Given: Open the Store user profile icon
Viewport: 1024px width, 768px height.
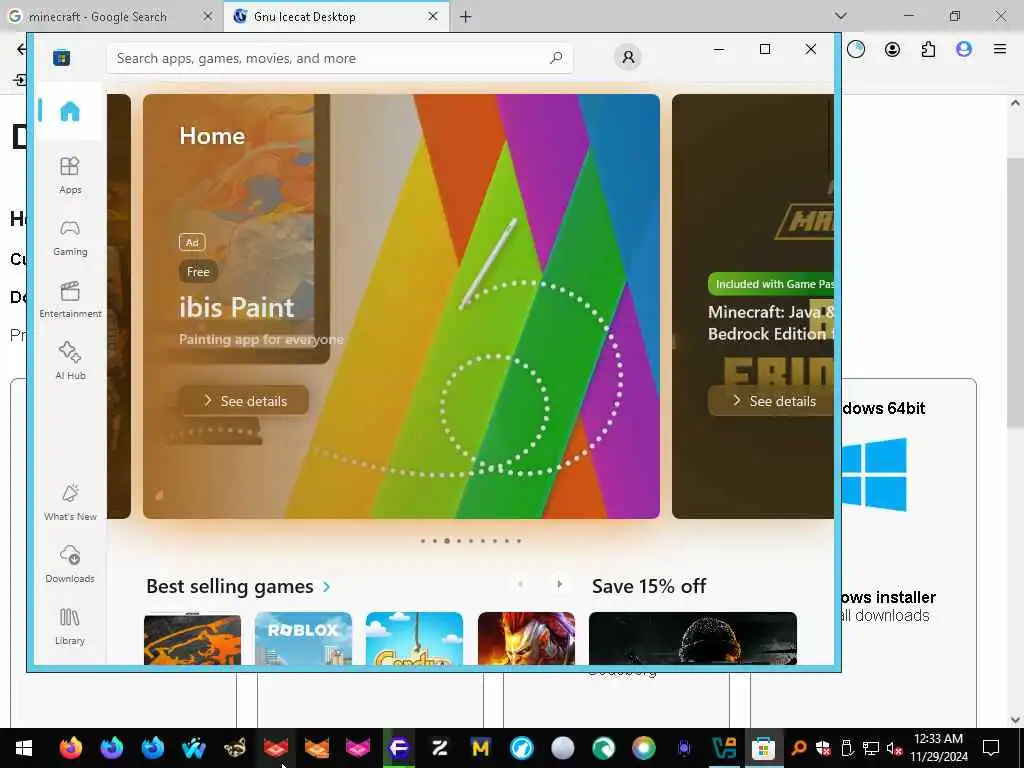Looking at the screenshot, I should coord(628,57).
